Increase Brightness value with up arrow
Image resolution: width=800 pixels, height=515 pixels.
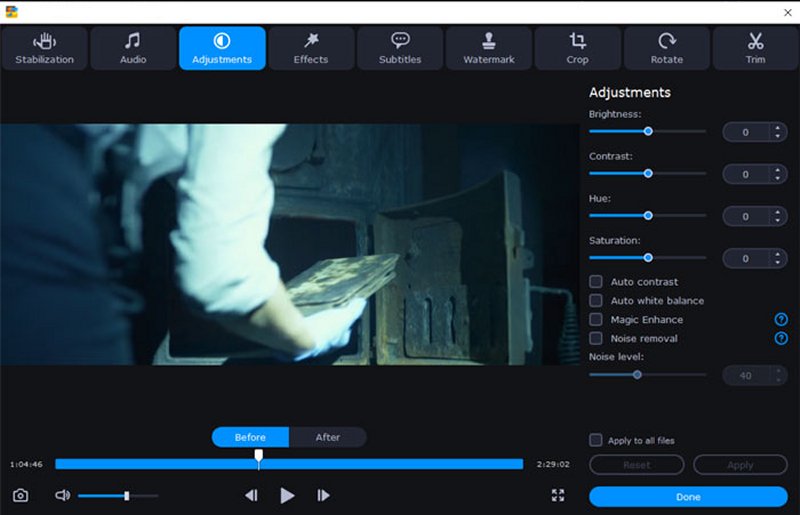tap(777, 127)
